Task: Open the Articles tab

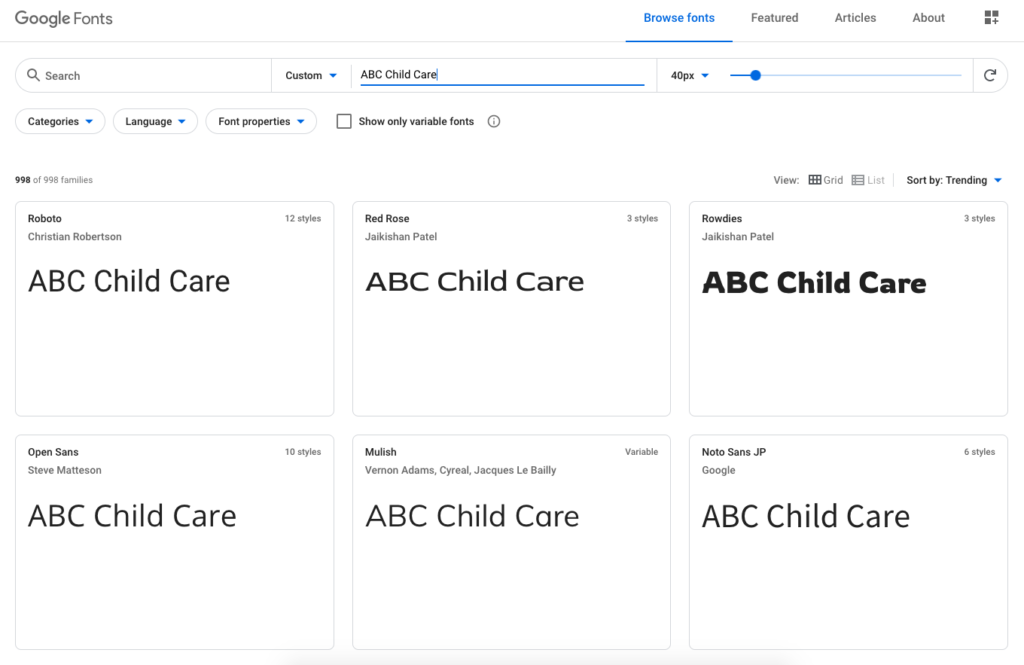Action: [x=855, y=18]
